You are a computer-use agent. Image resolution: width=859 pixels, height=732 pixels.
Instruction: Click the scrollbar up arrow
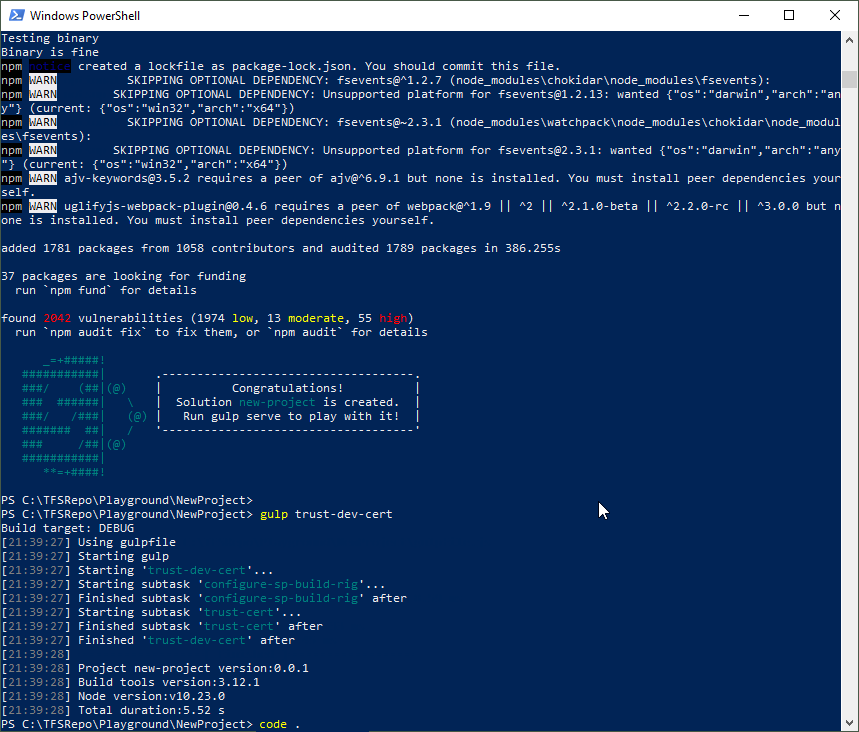[849, 39]
